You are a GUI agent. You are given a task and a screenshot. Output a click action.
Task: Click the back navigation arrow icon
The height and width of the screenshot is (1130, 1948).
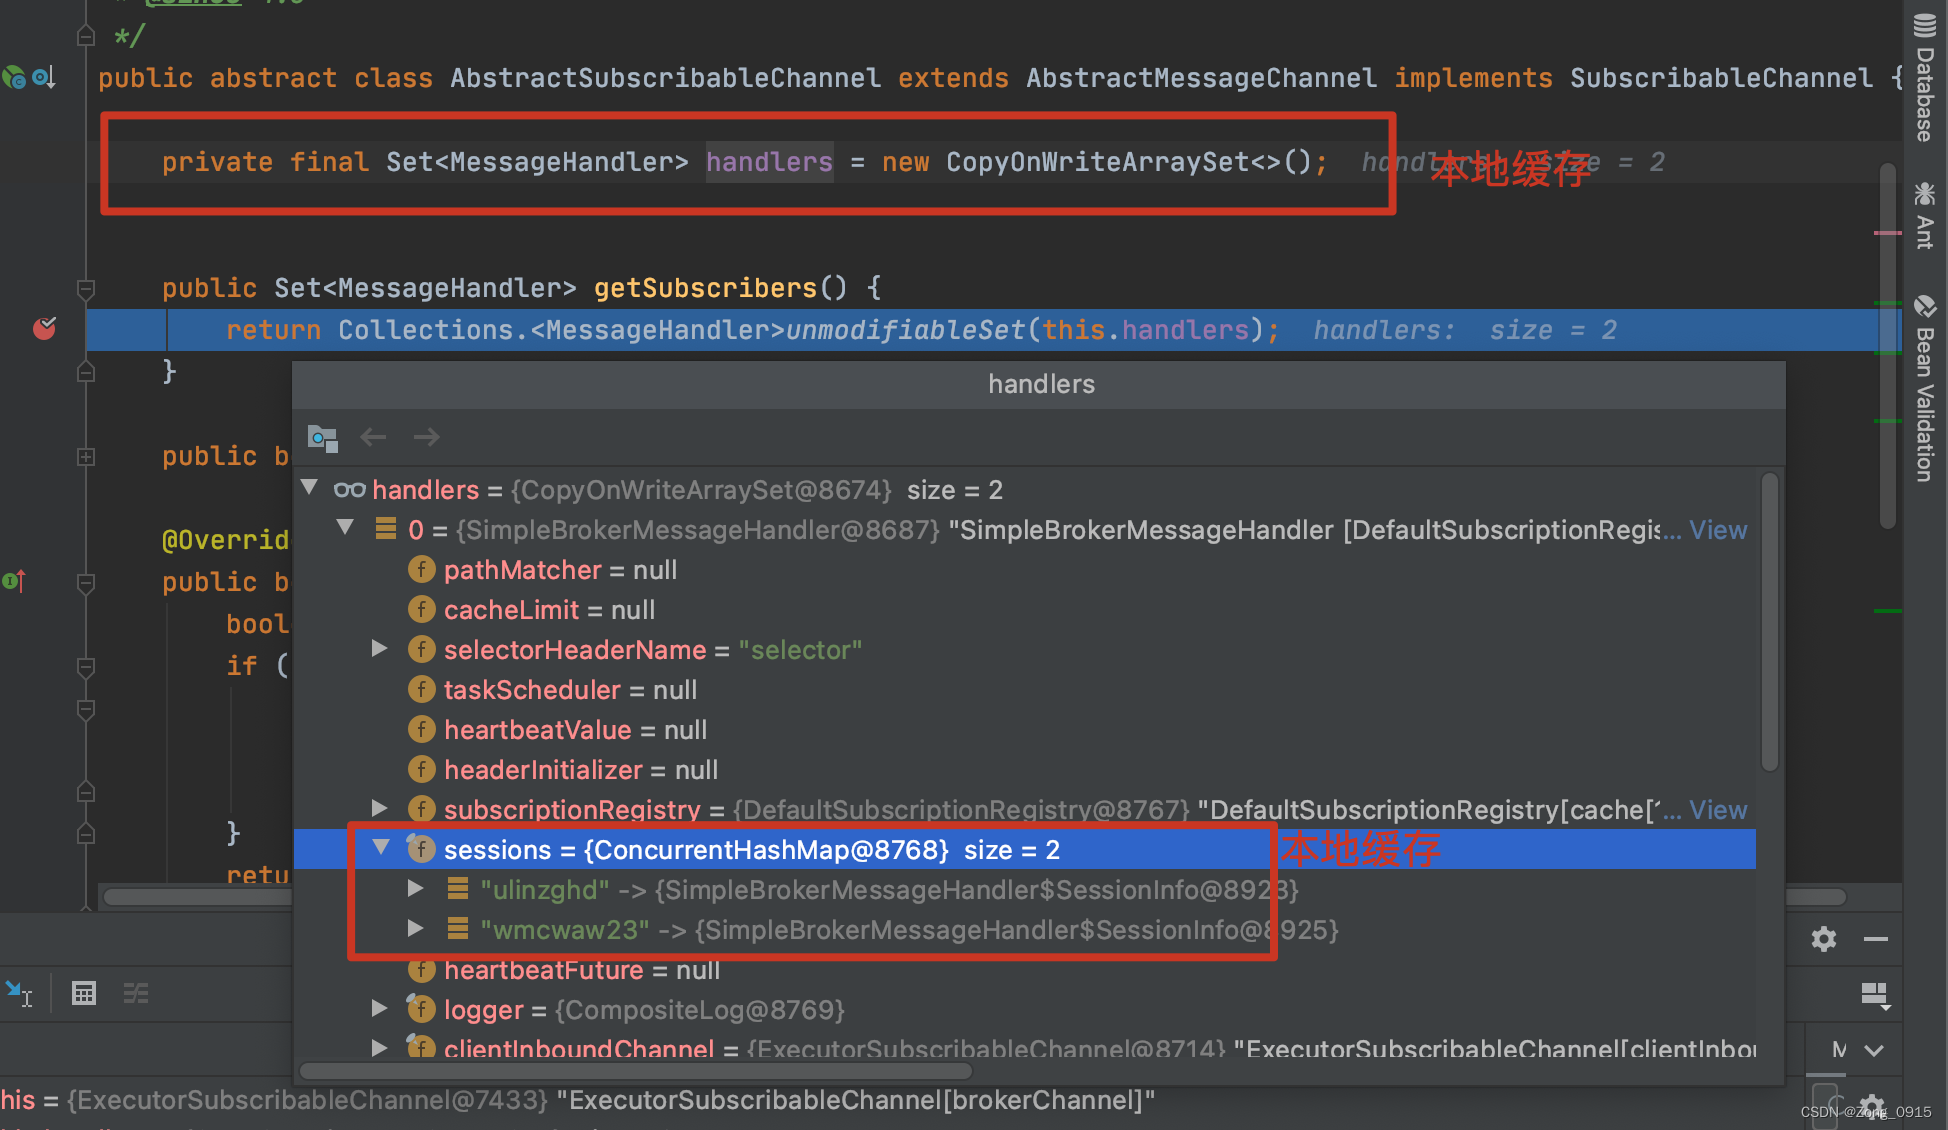[x=374, y=436]
